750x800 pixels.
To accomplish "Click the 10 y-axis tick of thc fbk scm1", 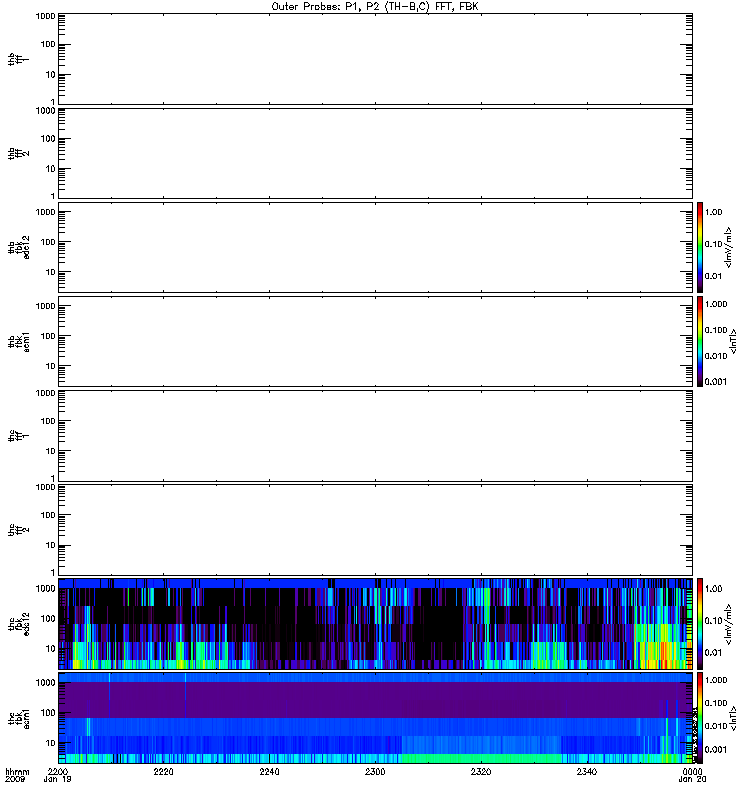I will [x=51, y=743].
